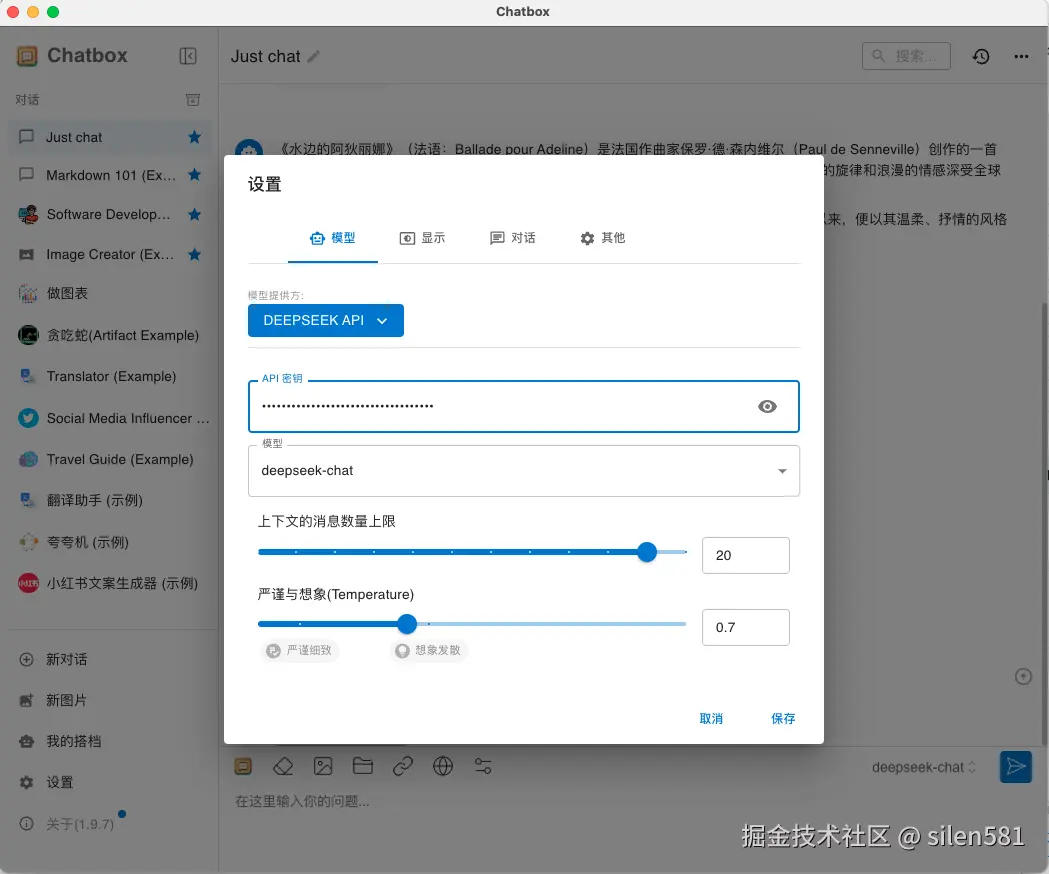Open 设置 in the sidebar
This screenshot has width=1049, height=874.
(59, 782)
